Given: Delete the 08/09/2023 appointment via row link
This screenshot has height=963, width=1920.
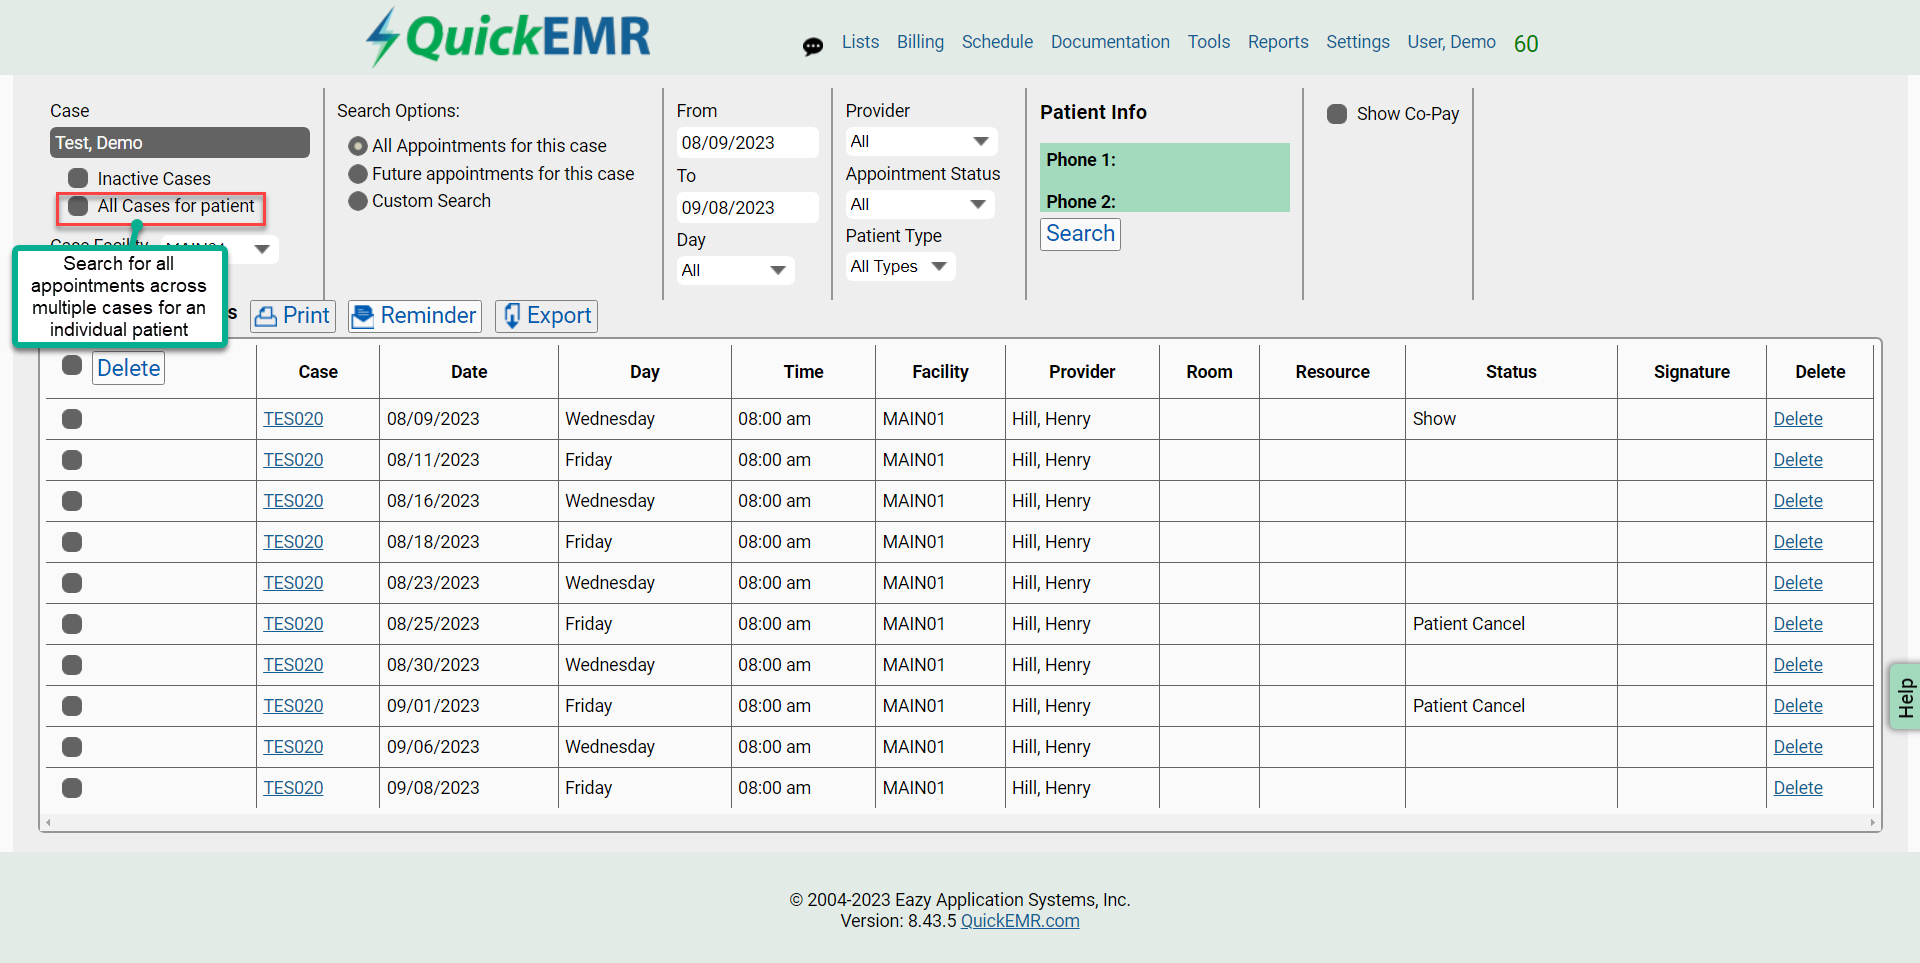Looking at the screenshot, I should tap(1798, 419).
